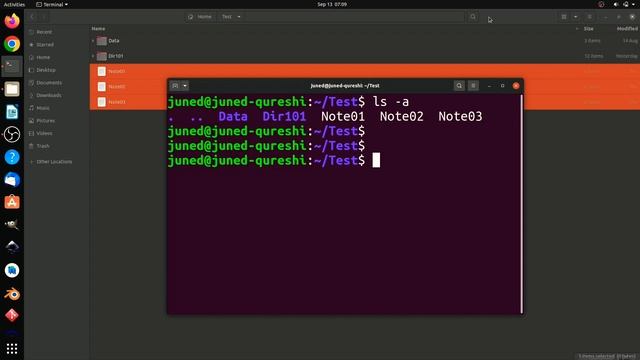This screenshot has width=640, height=360.
Task: Open the terminal hamburger menu
Action: coord(473,86)
